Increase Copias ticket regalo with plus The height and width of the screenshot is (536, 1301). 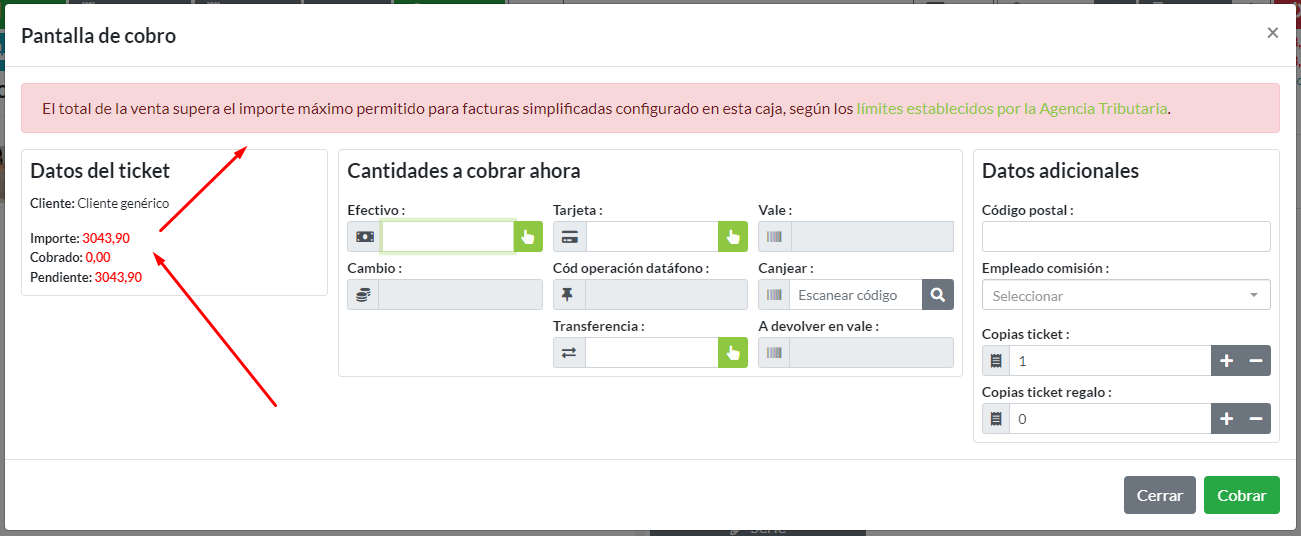(1226, 419)
